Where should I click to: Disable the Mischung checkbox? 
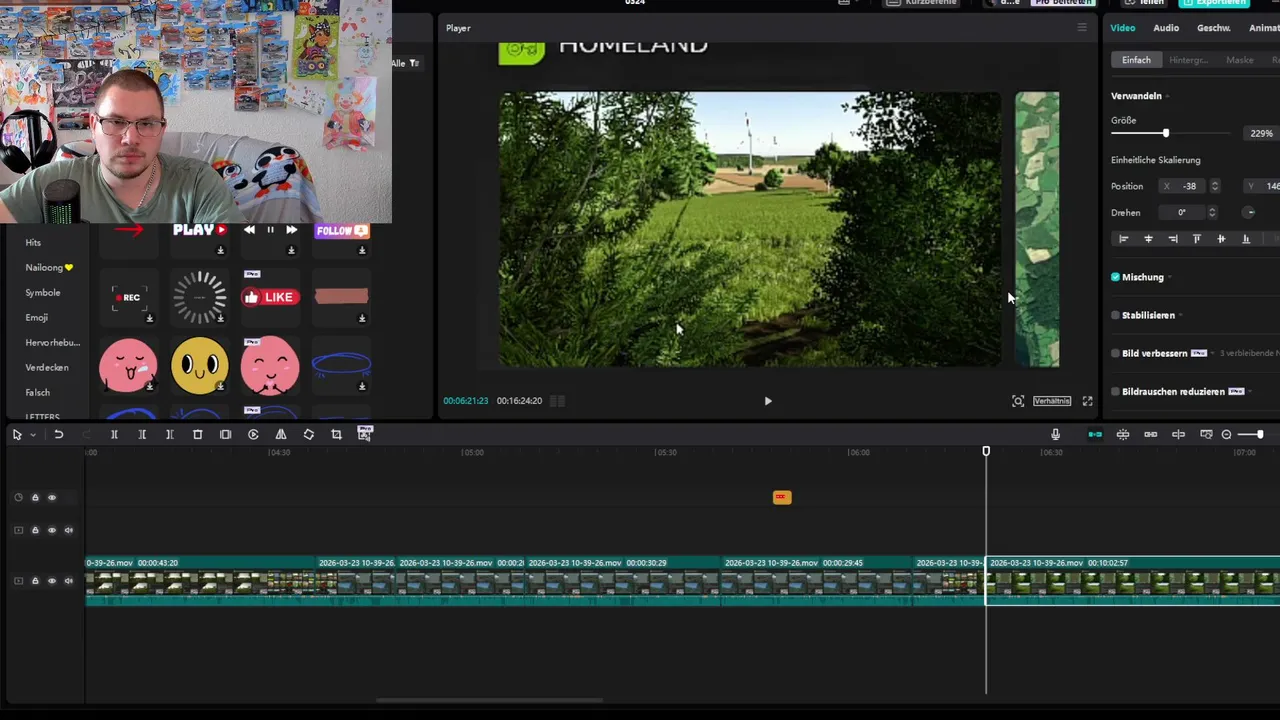click(1115, 277)
